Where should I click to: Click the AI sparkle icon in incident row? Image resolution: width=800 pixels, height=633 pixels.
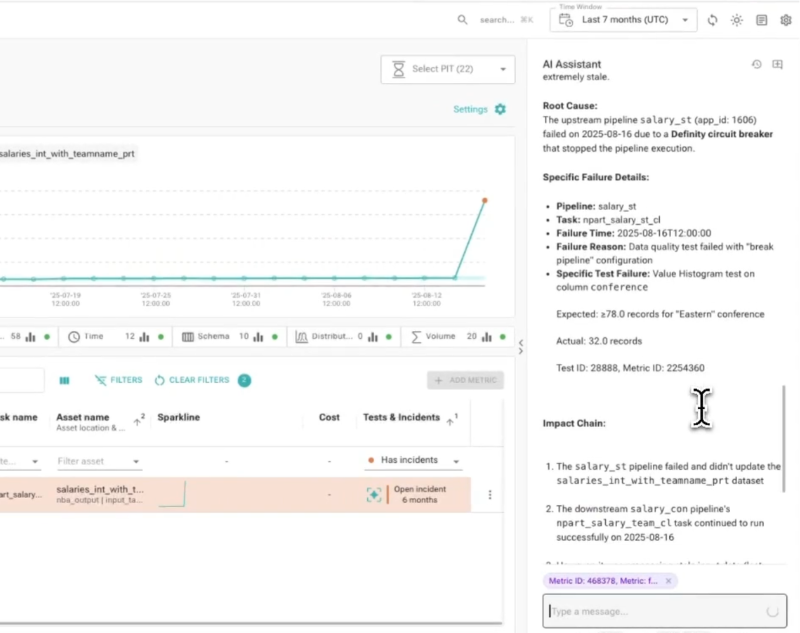373,494
